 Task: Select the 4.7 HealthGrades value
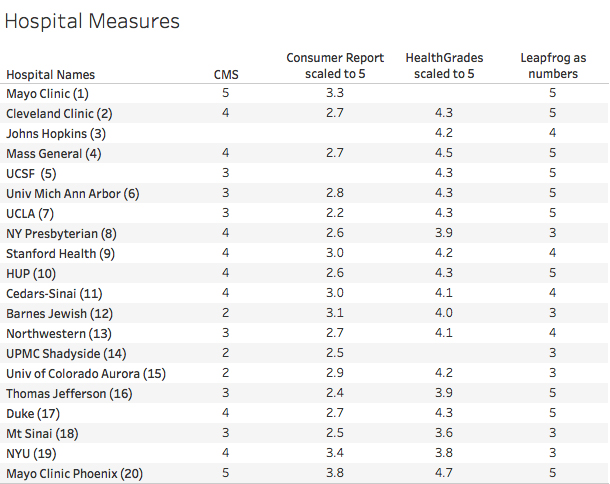click(x=445, y=473)
